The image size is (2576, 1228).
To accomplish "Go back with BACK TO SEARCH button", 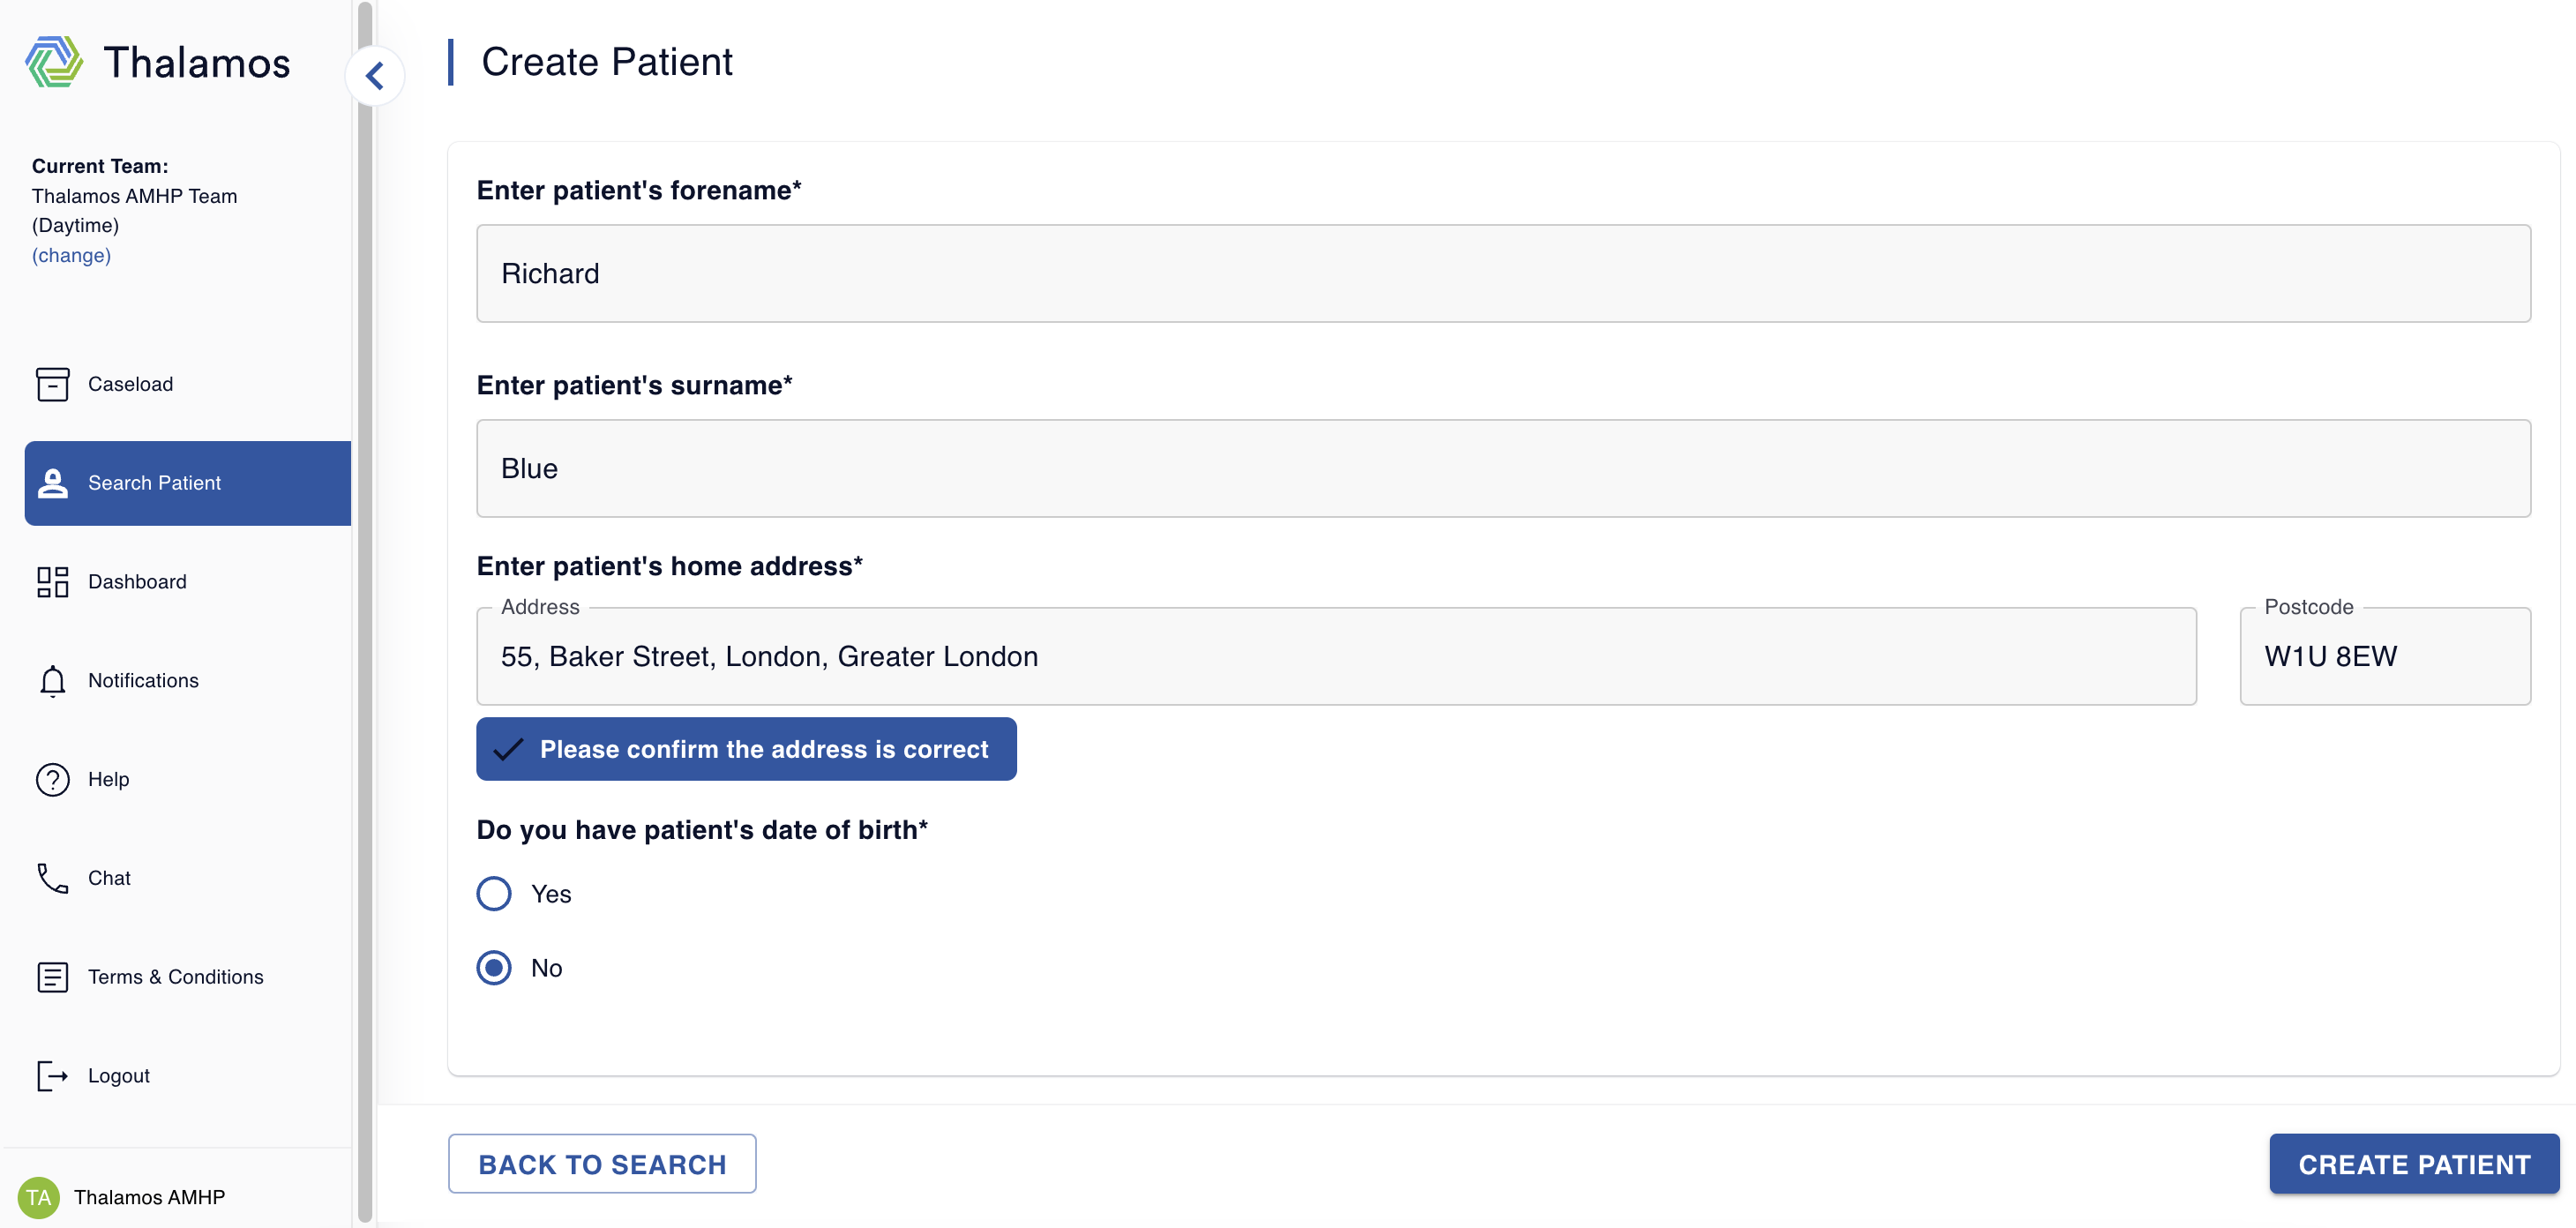I will pos(602,1164).
